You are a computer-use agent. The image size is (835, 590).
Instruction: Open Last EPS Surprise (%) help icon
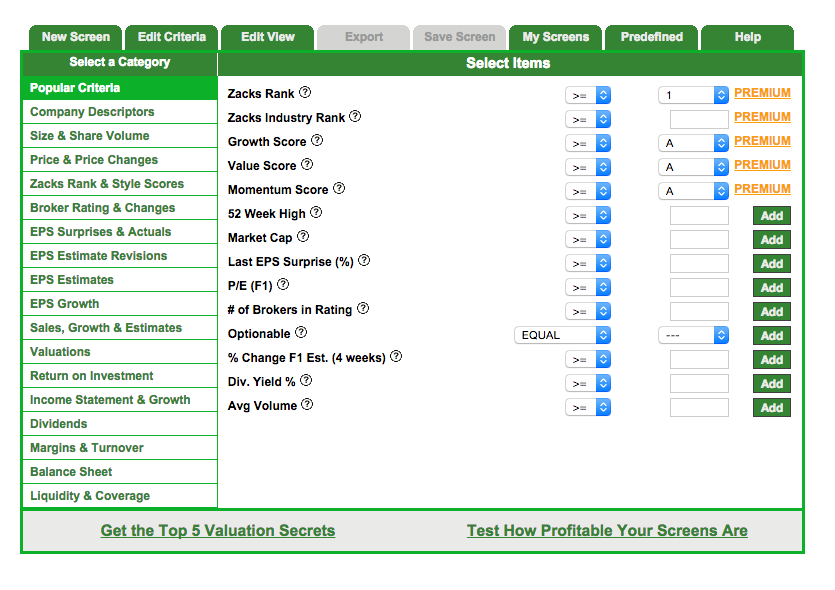364,260
